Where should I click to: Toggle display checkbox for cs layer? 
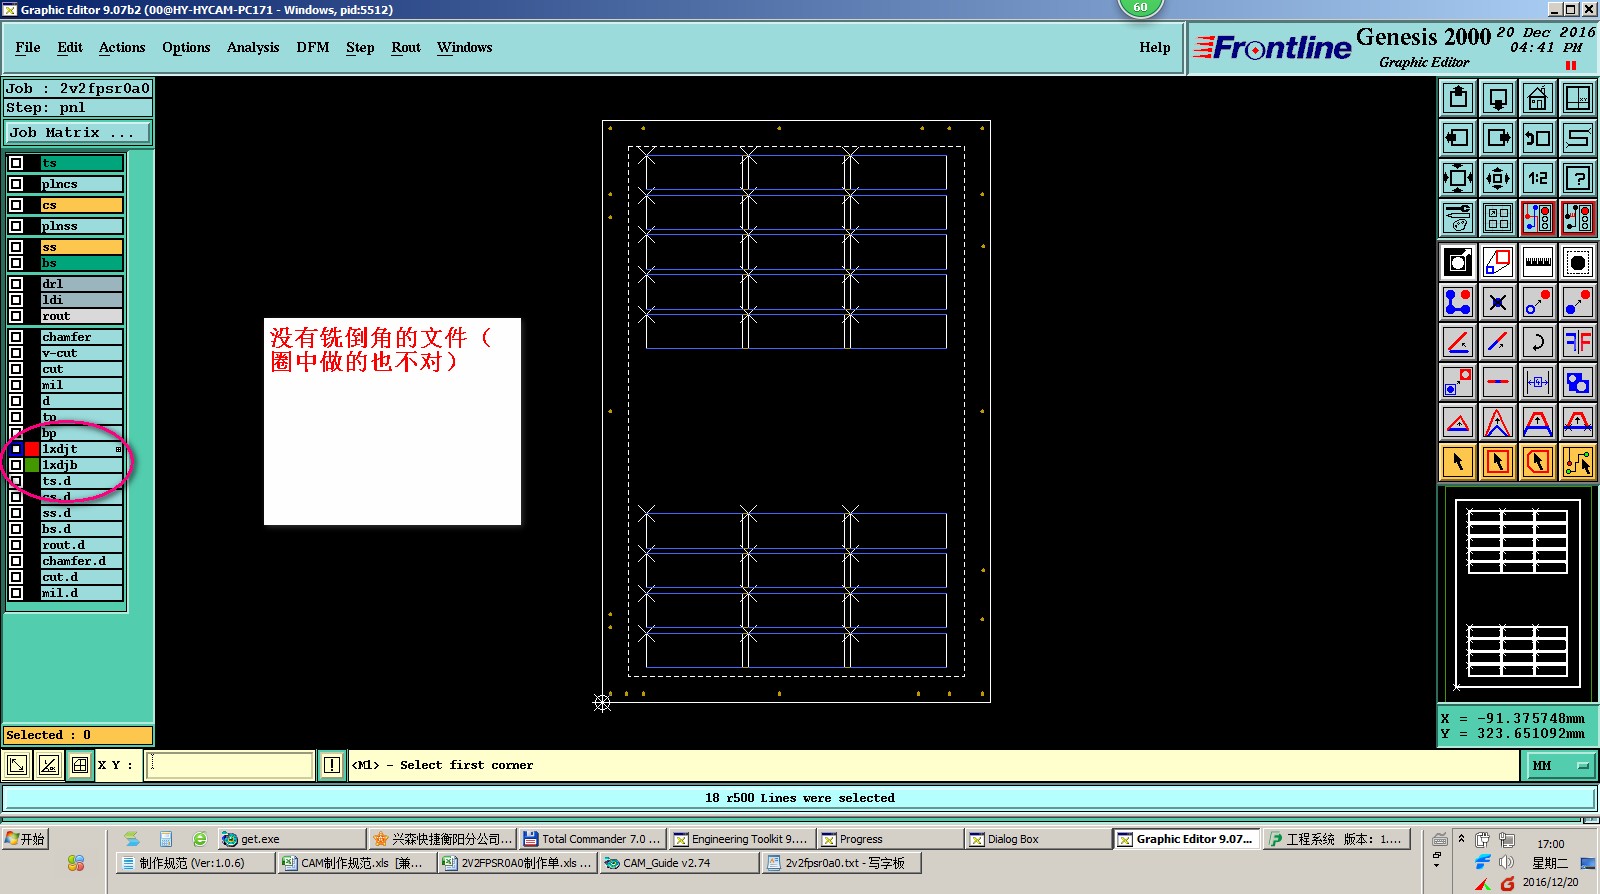pos(16,205)
